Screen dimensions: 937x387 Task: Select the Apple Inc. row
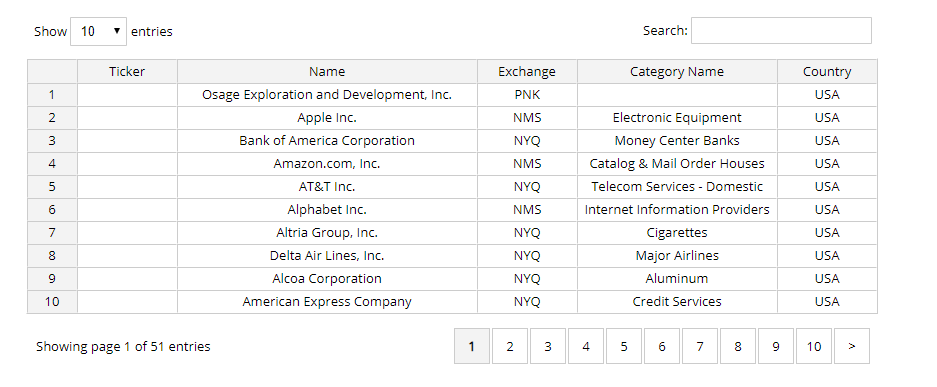pos(452,118)
